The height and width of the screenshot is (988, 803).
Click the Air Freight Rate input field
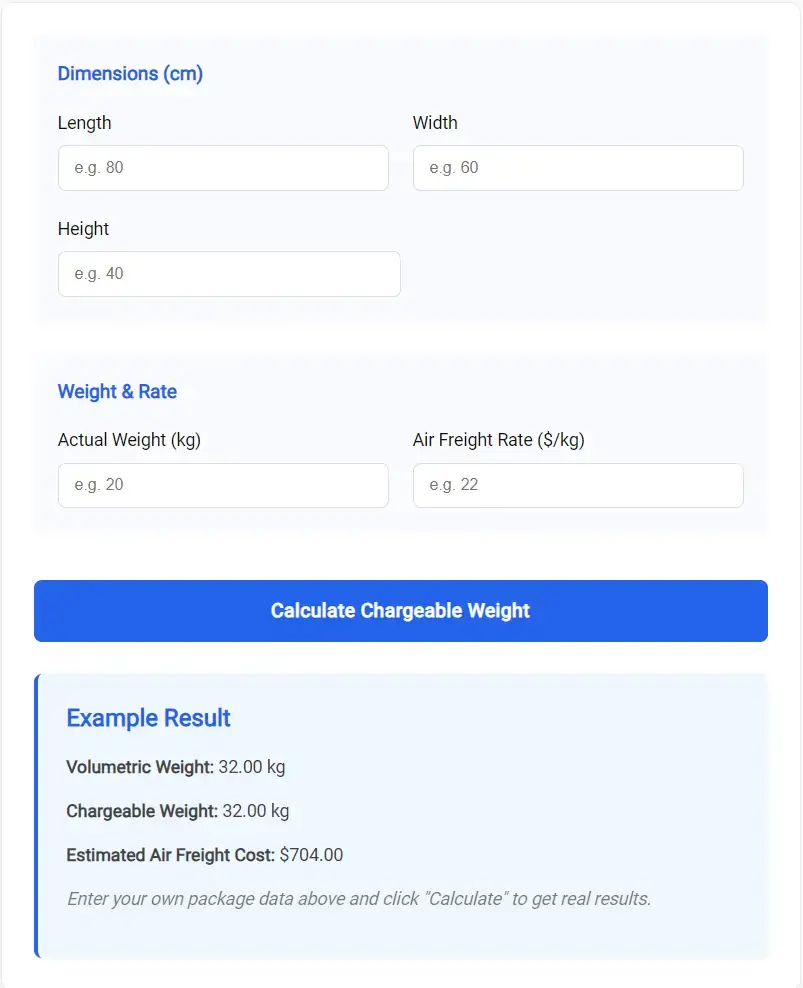click(577, 485)
